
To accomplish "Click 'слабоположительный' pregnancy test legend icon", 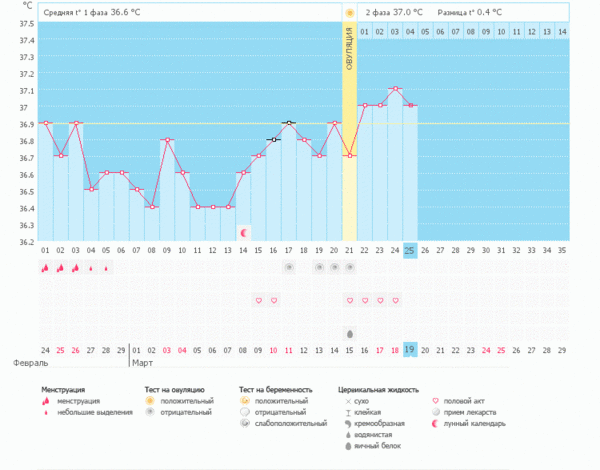I will (246, 424).
